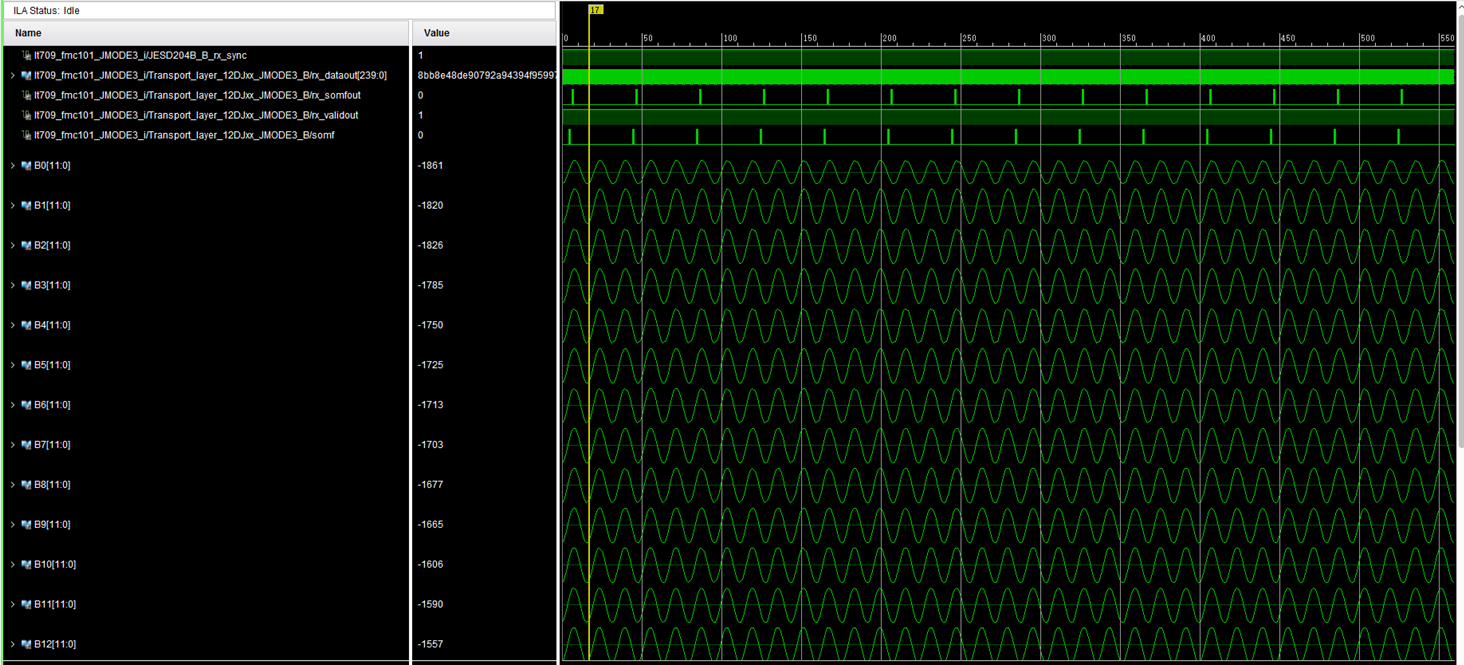This screenshot has width=1464, height=665.
Task: Click the JESD204B_B_rx_sync signal icon
Action: click(26, 56)
